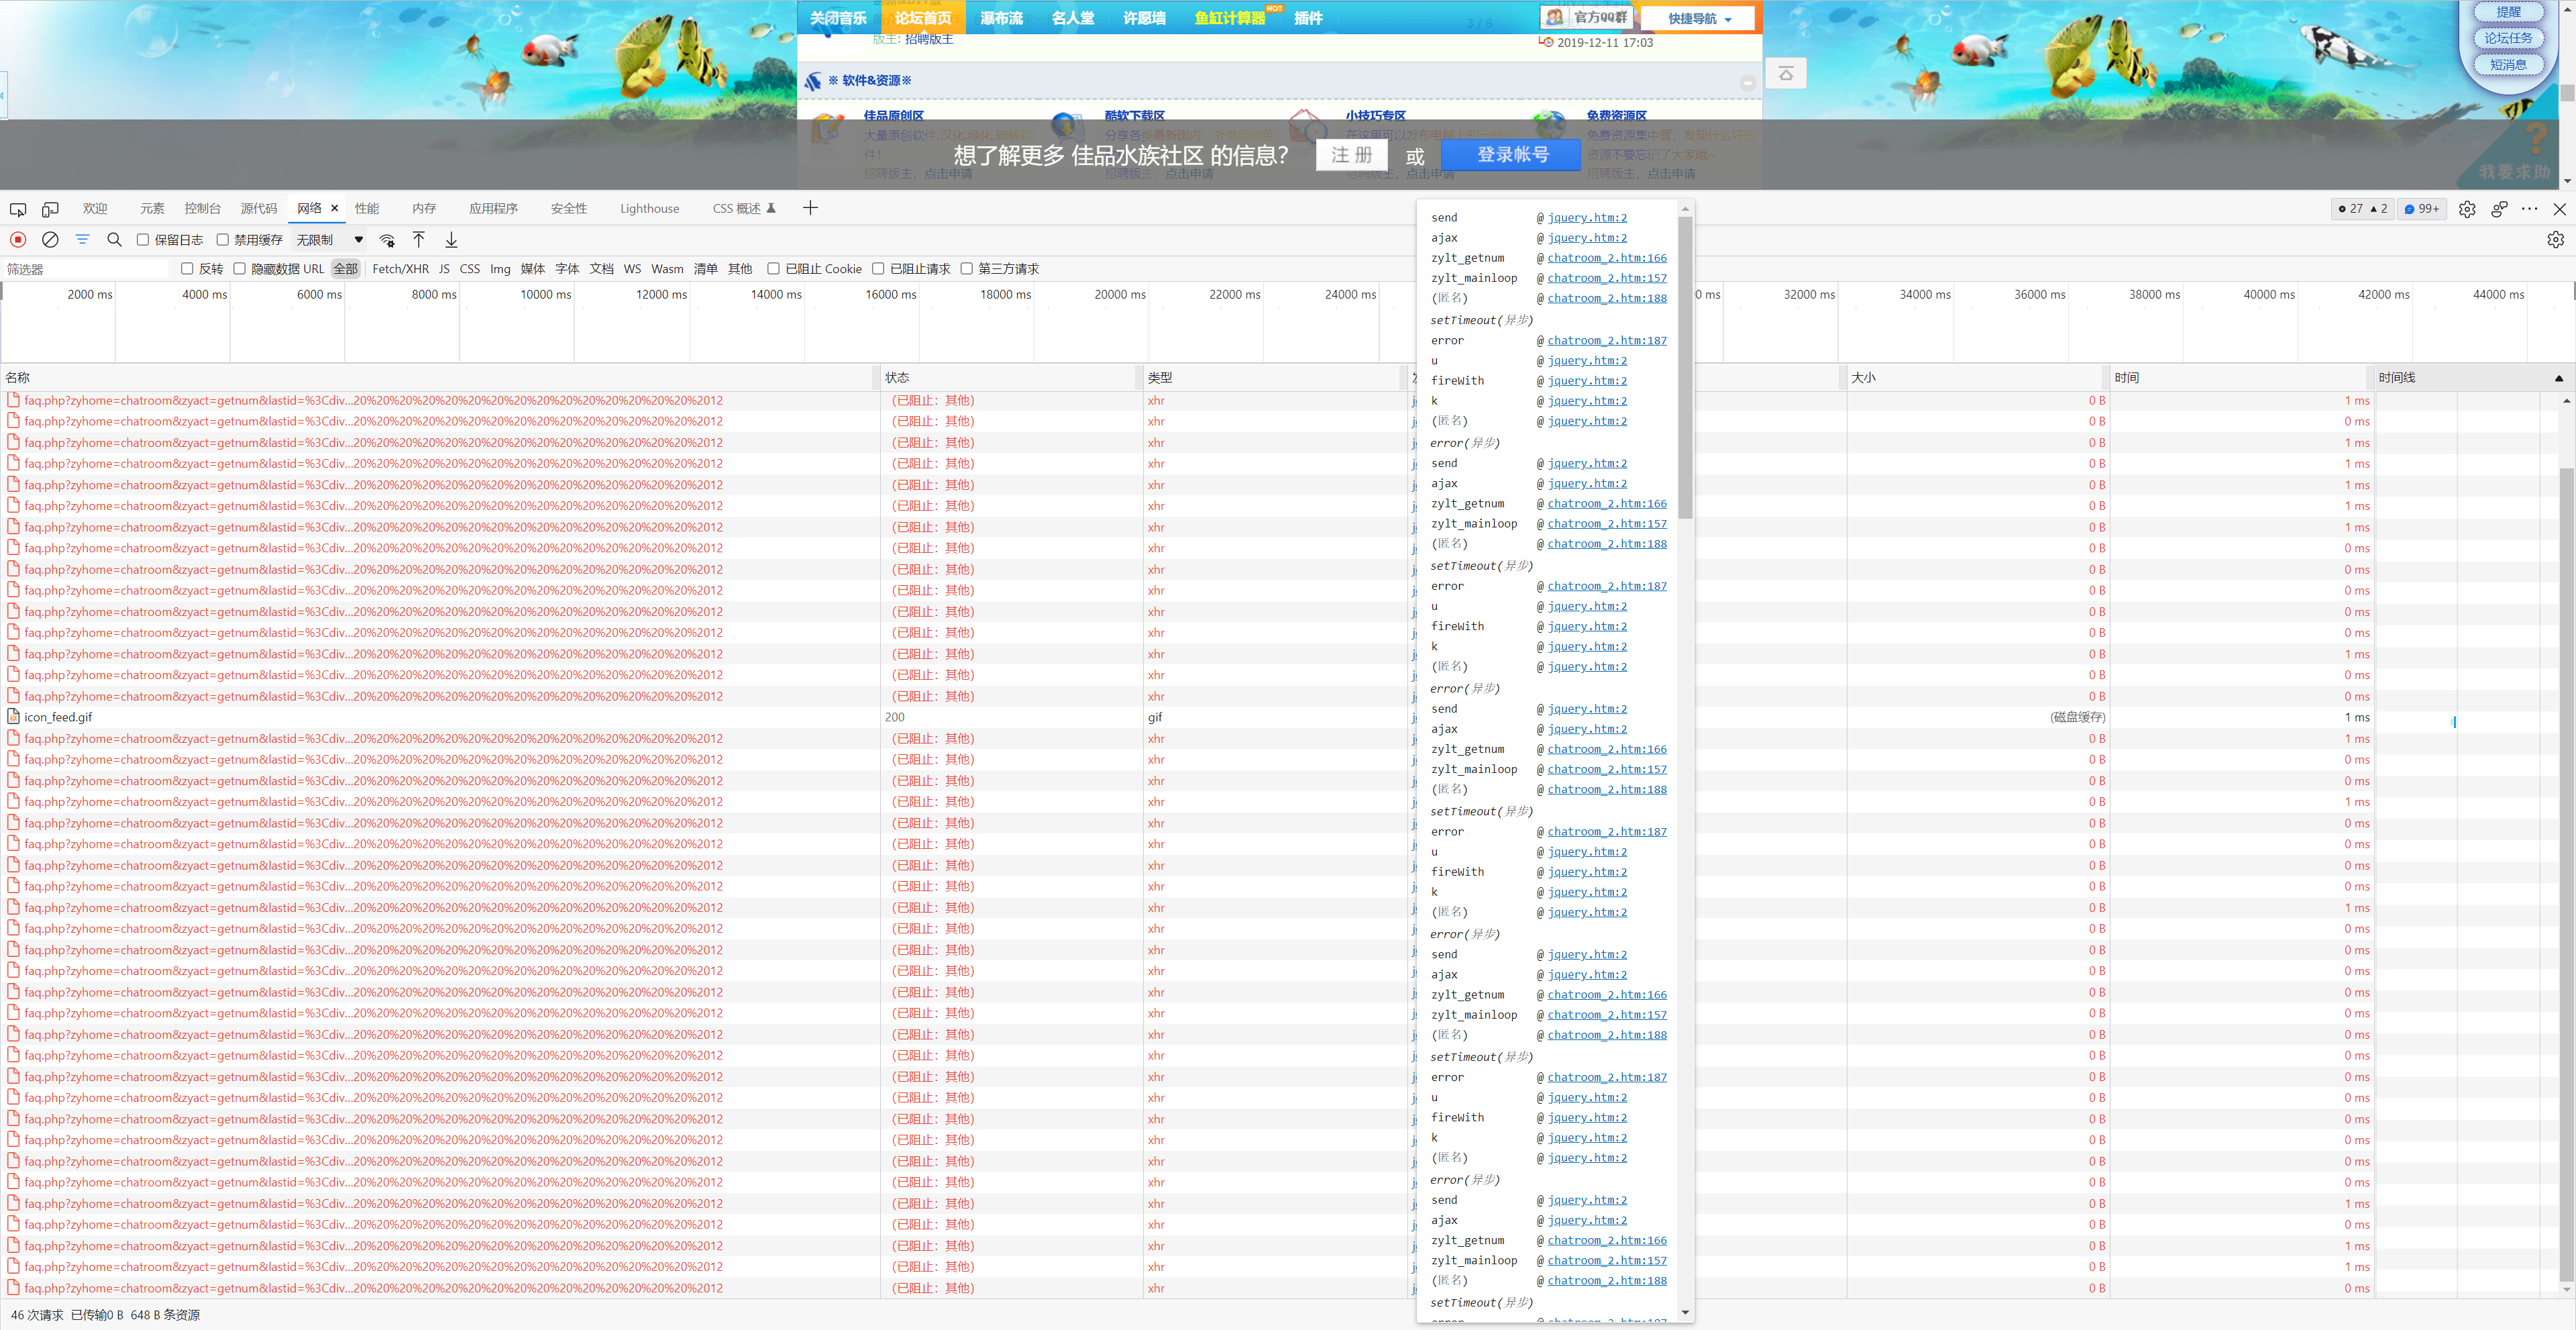Open DevTools settings gear in tab bar
The image size is (2576, 1330).
pos(2467,209)
